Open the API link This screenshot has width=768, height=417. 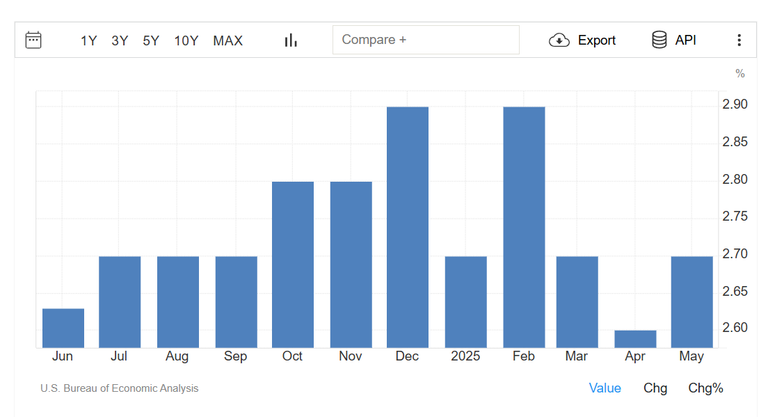click(x=685, y=40)
